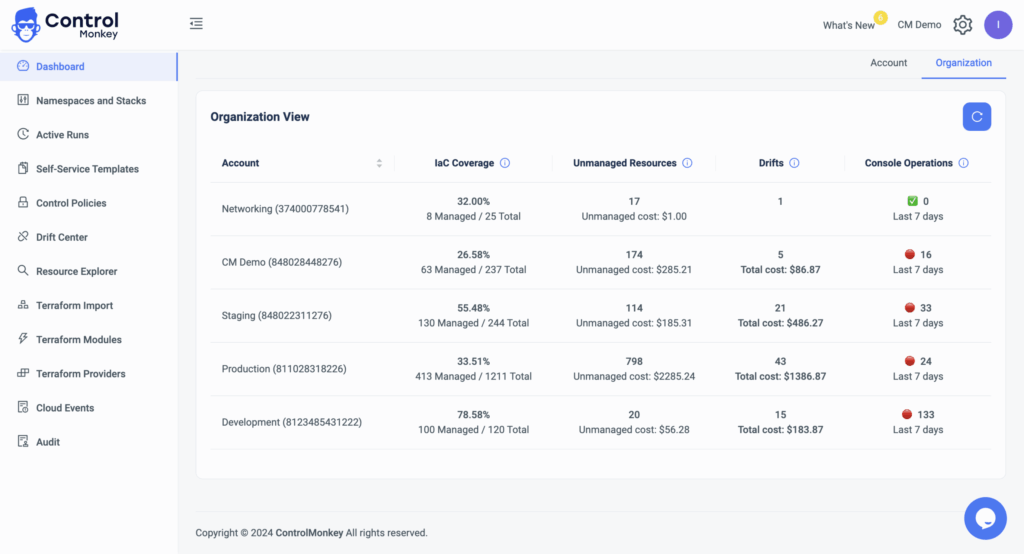Collapse the sidebar with the menu-fold icon
This screenshot has height=554, width=1024.
pos(196,24)
